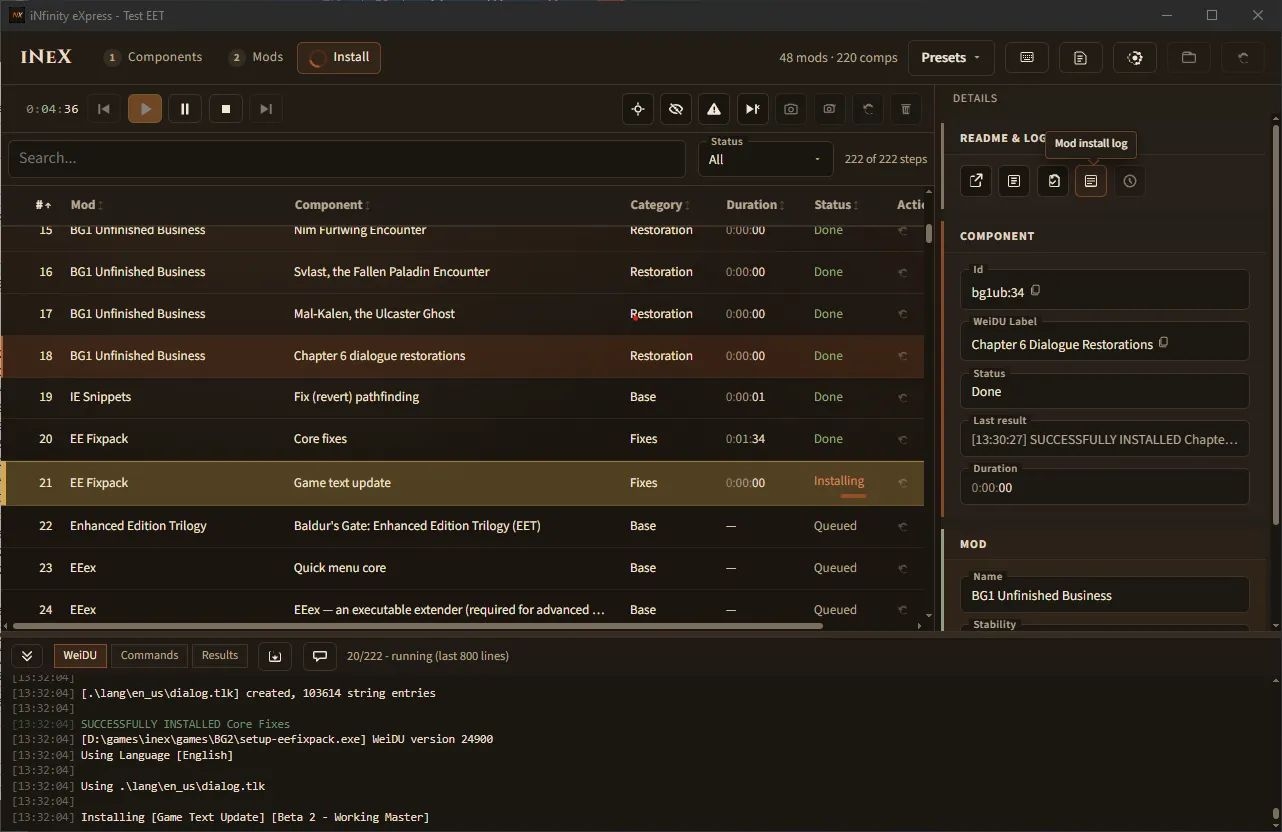Viewport: 1282px width, 832px height.
Task: Open the WeiDU log tab
Action: pos(80,656)
